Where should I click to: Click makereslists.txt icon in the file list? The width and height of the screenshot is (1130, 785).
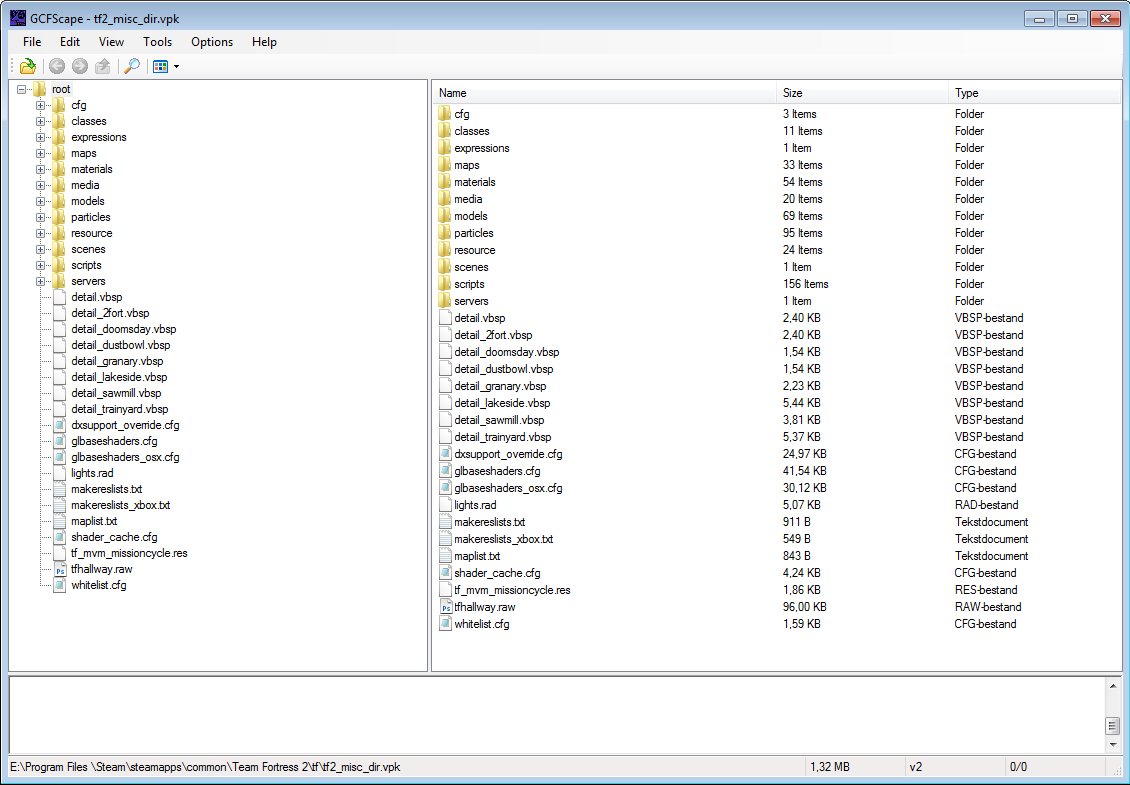(445, 522)
